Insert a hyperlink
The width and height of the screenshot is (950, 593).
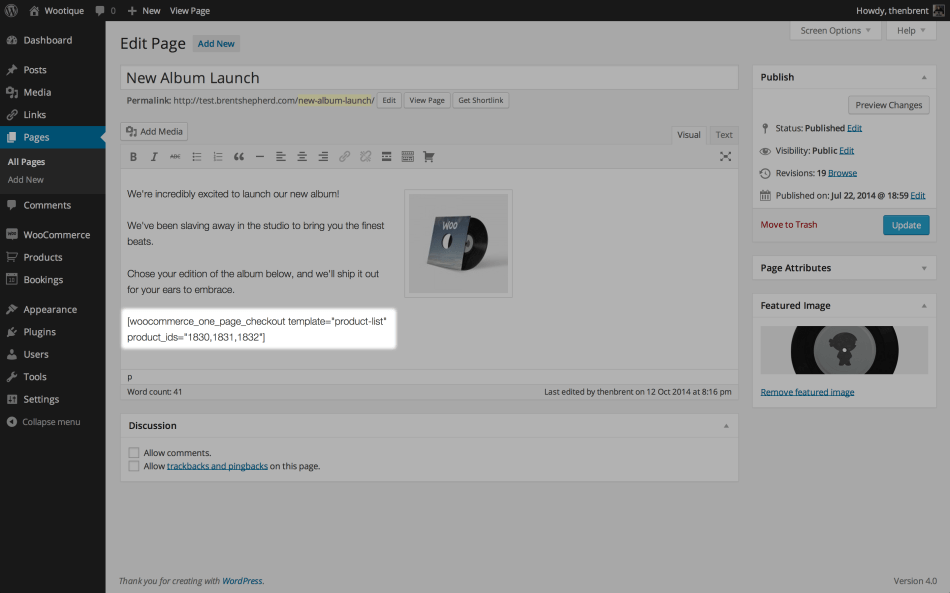pos(344,157)
